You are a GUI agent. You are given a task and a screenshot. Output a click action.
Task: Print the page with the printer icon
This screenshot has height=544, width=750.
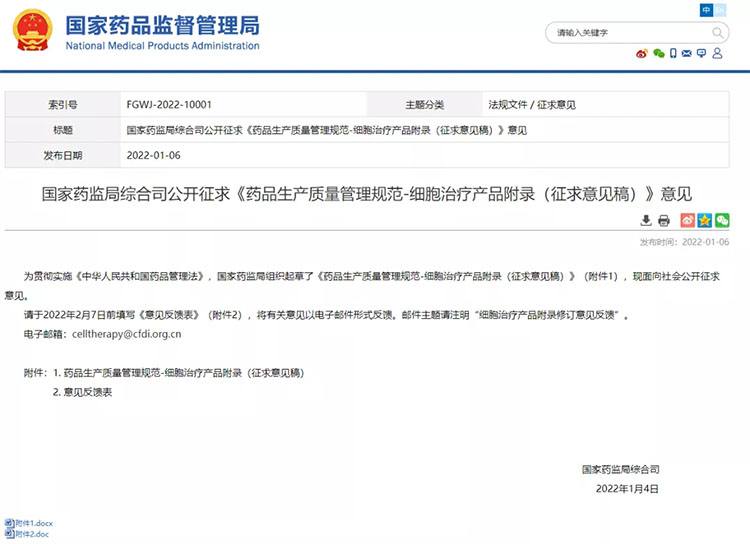click(x=663, y=221)
